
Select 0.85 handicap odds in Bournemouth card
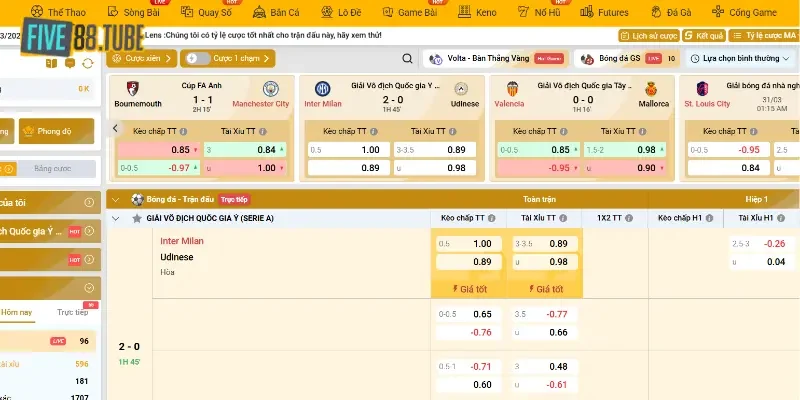coord(159,149)
